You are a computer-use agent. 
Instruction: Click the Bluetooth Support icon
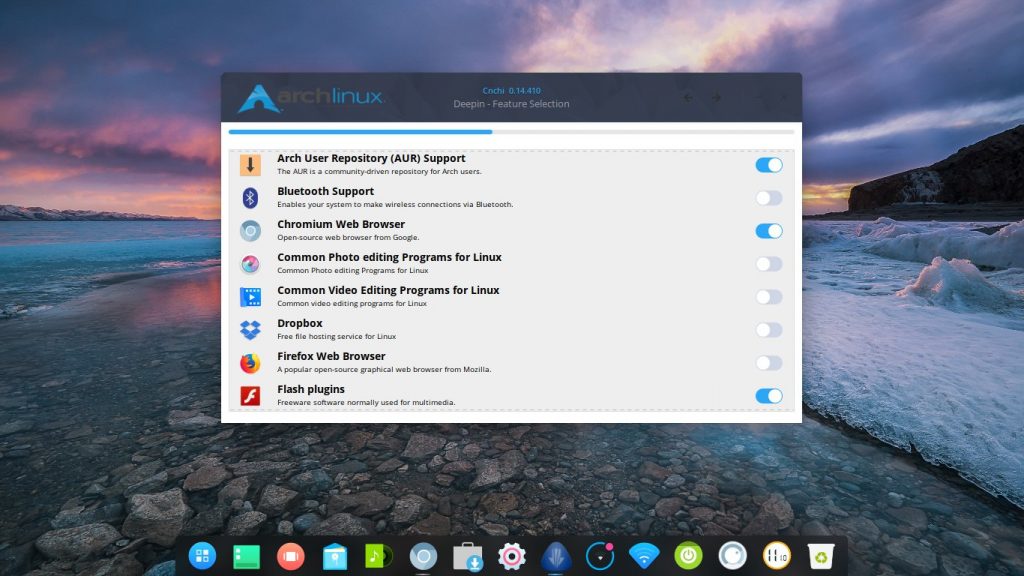tap(250, 198)
